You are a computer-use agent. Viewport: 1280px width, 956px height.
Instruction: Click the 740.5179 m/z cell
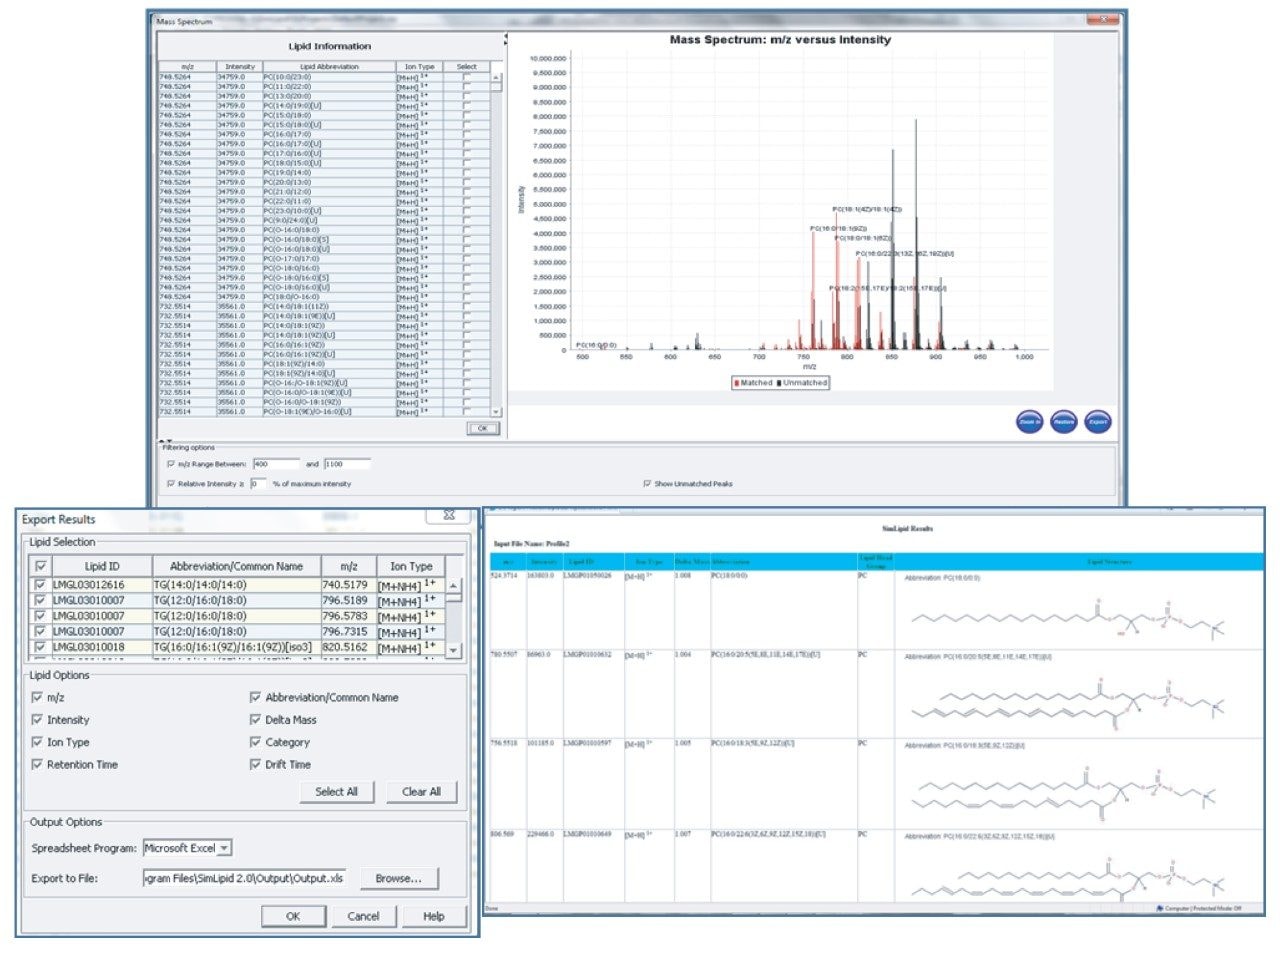pyautogui.click(x=348, y=585)
